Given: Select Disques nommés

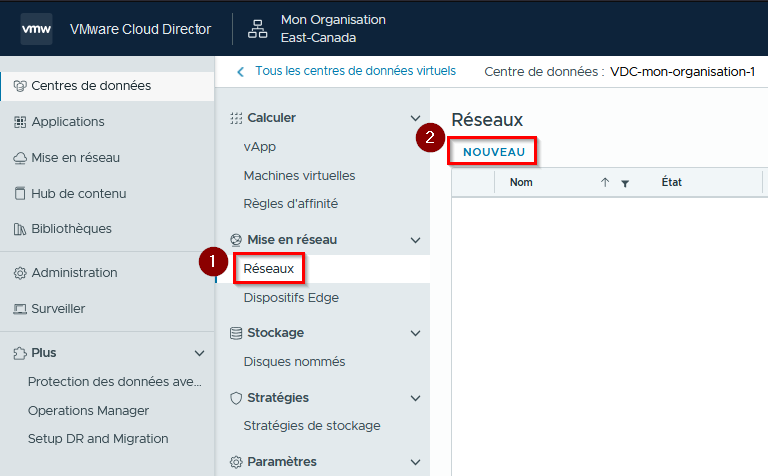Looking at the screenshot, I should pyautogui.click(x=294, y=361).
